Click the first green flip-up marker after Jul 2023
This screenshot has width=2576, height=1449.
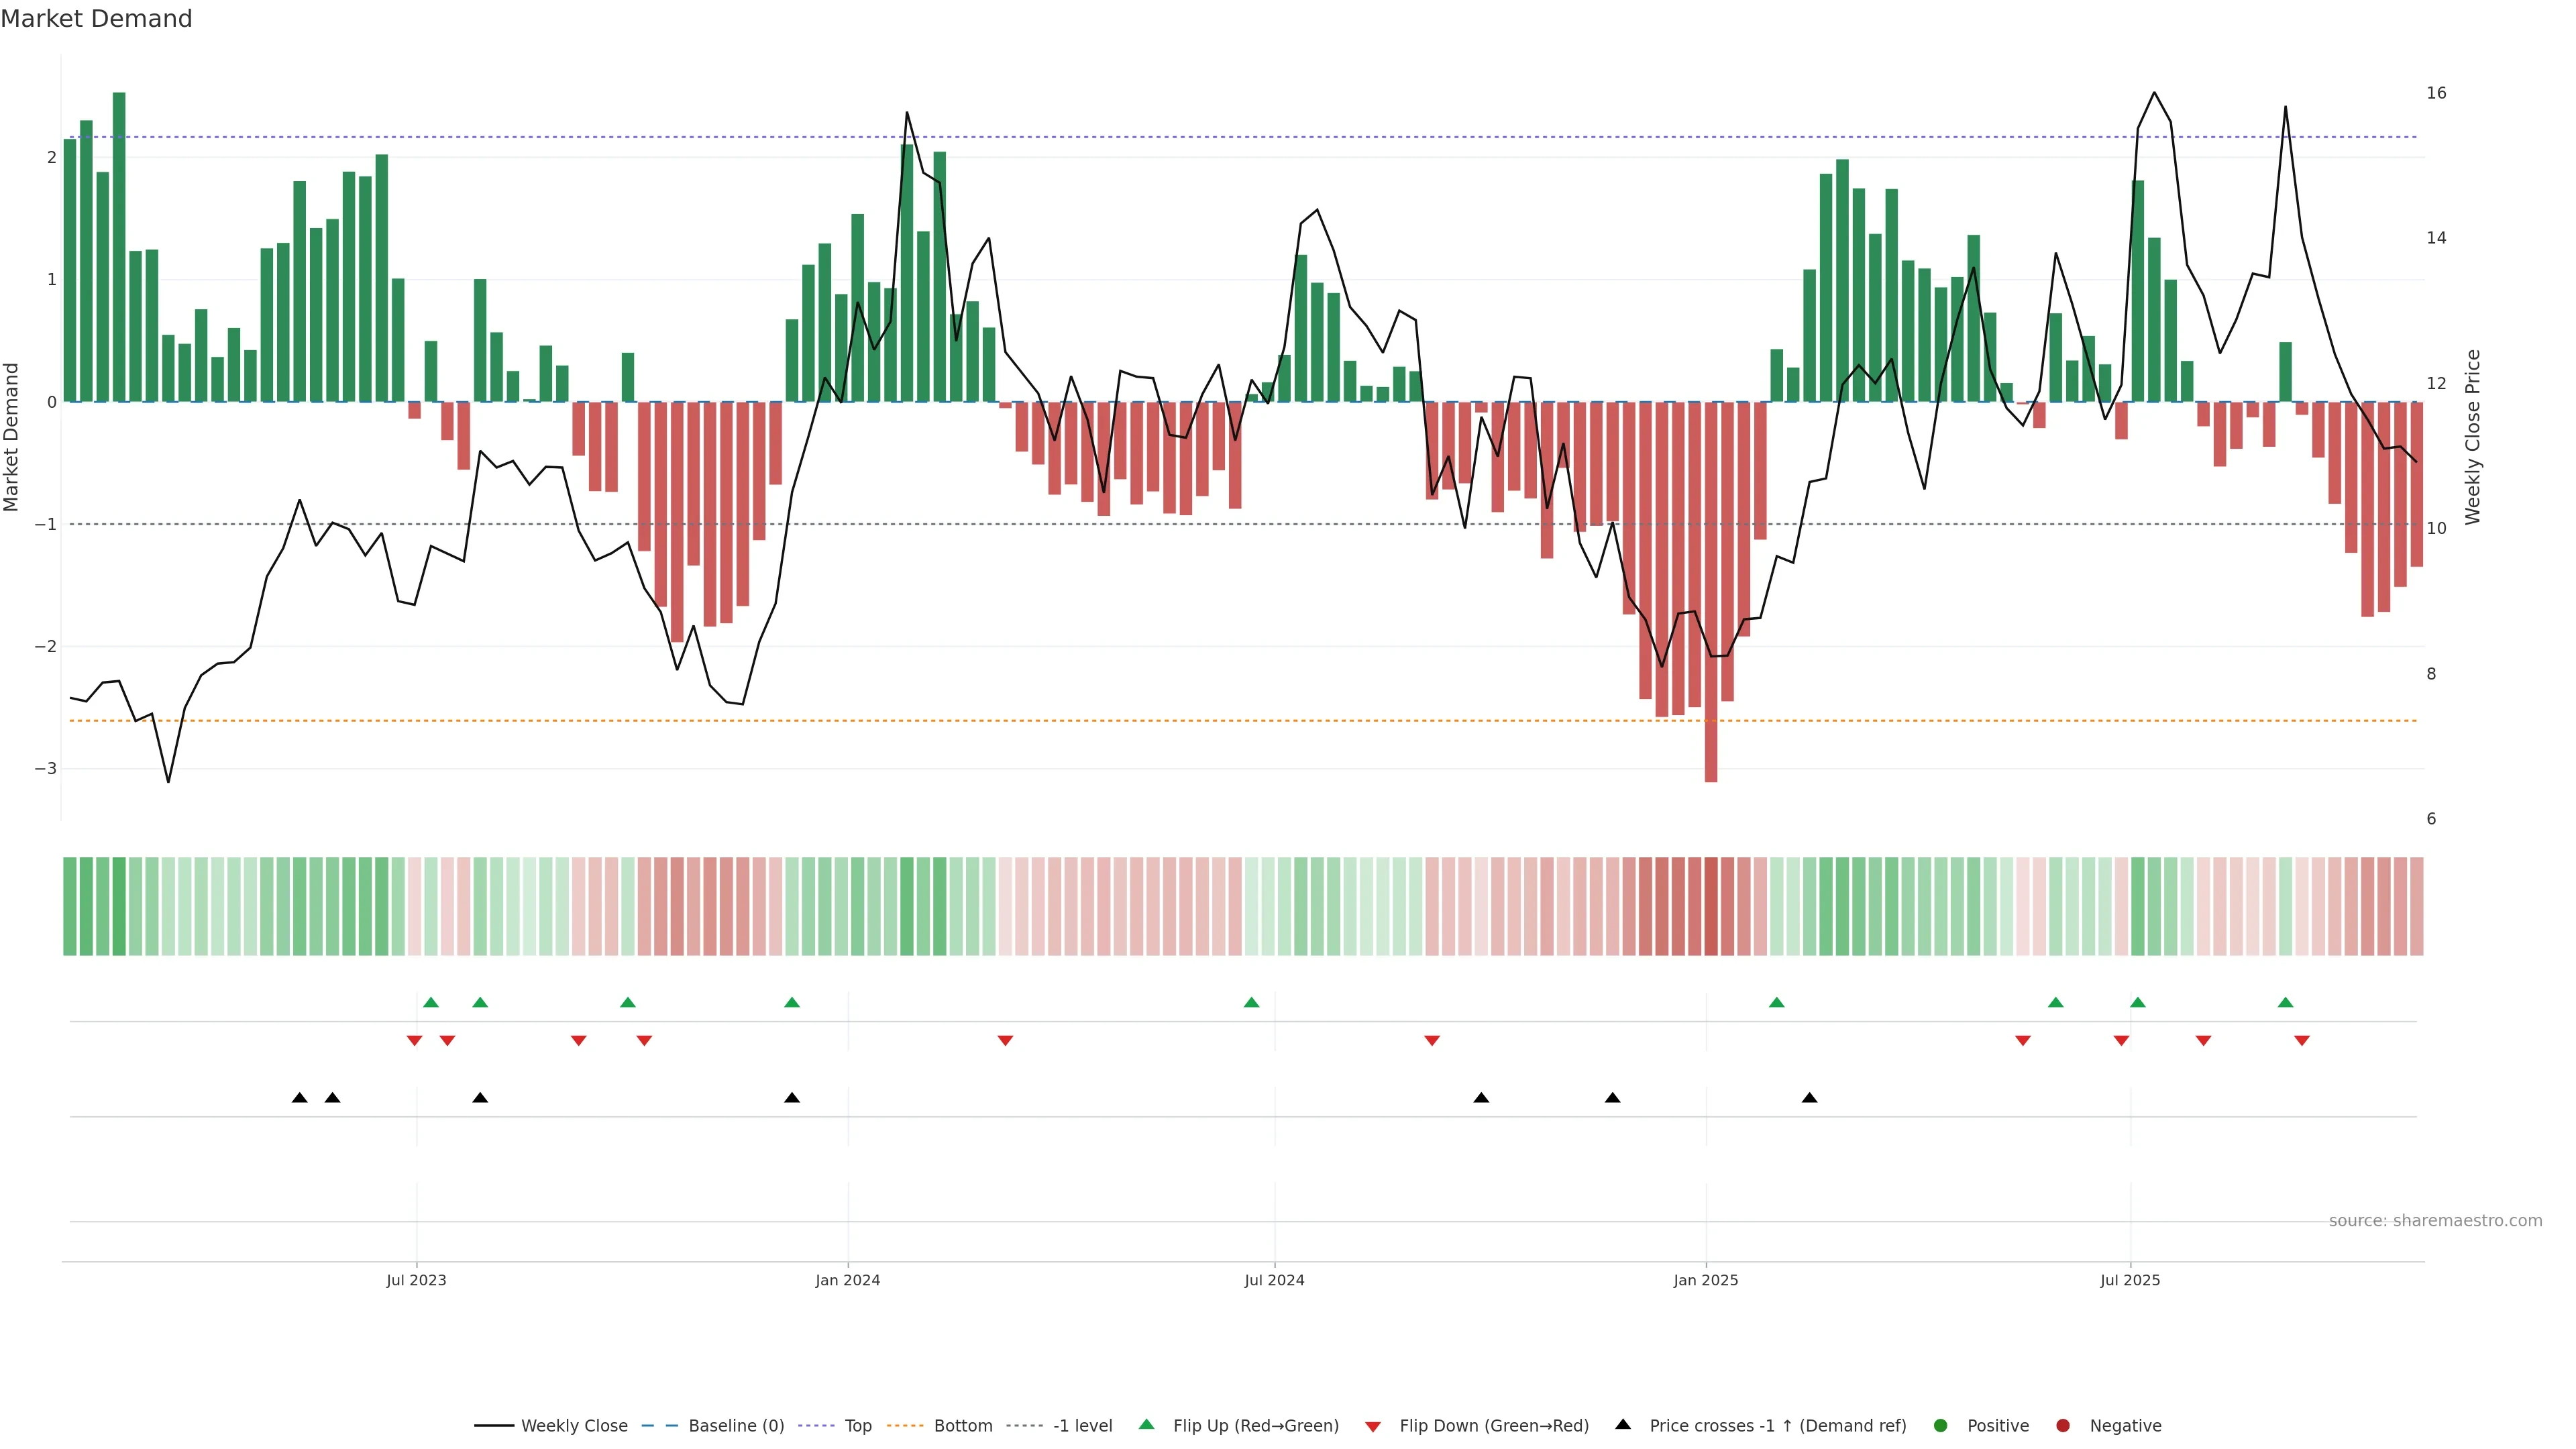click(431, 1003)
